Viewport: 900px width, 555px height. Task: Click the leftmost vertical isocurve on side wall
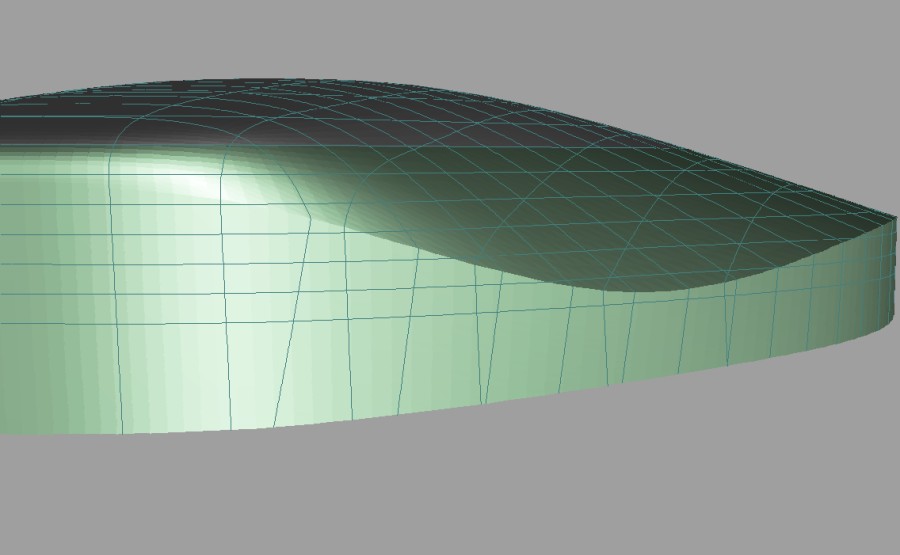[110, 300]
